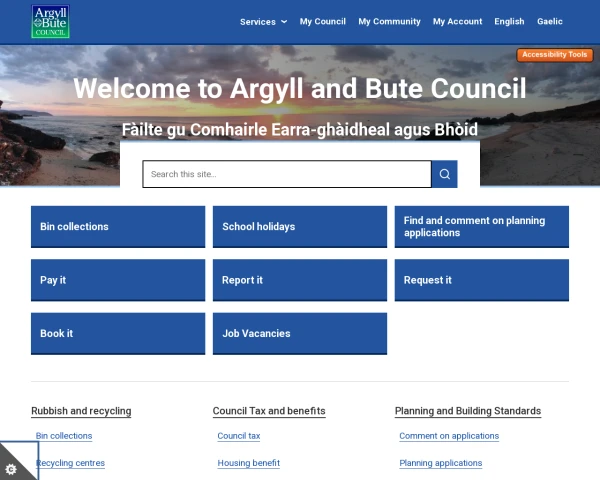Select the School holidays tile
This screenshot has width=600, height=480.
pyautogui.click(x=300, y=227)
